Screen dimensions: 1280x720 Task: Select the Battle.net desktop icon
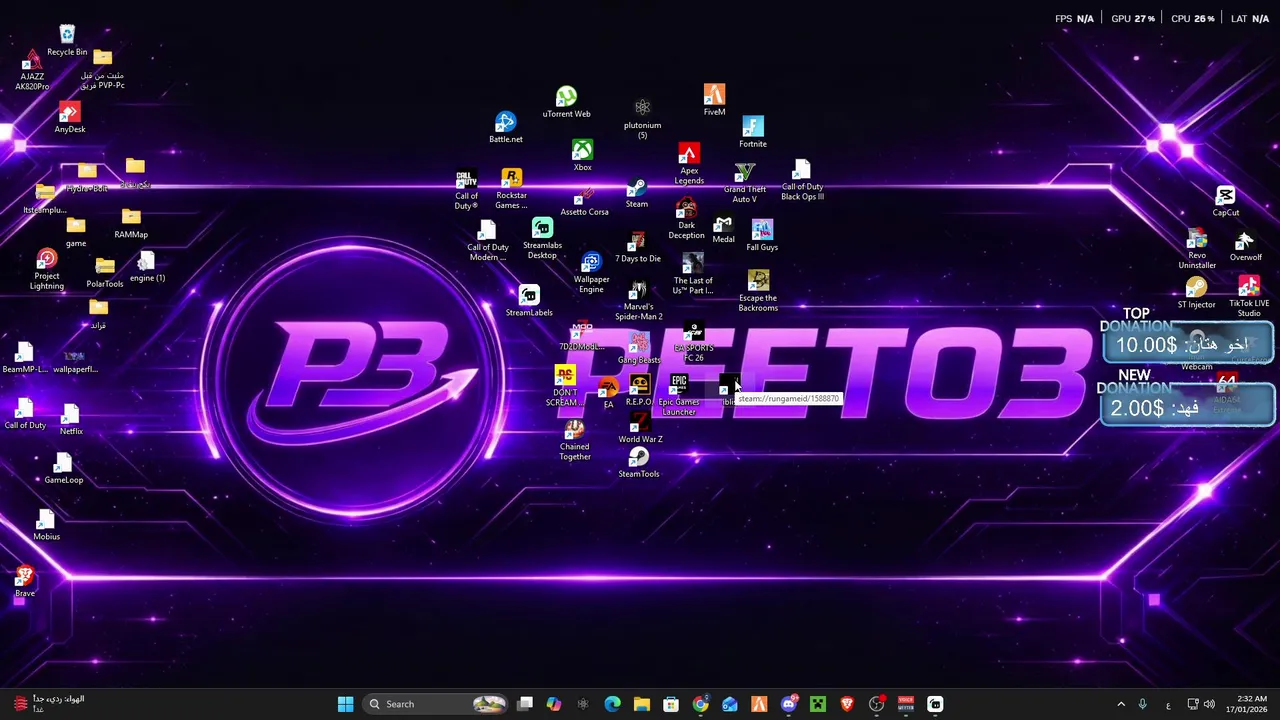coord(506,128)
